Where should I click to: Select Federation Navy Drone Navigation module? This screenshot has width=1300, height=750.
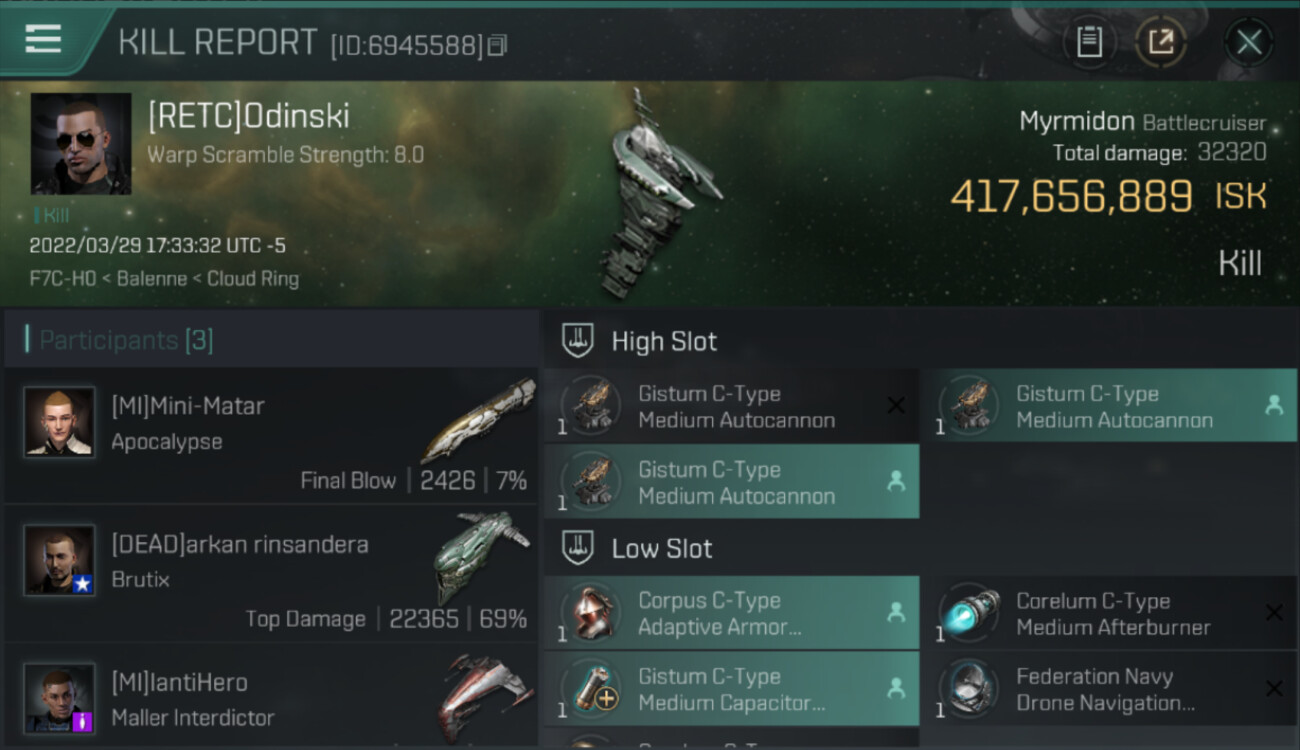(x=1108, y=689)
